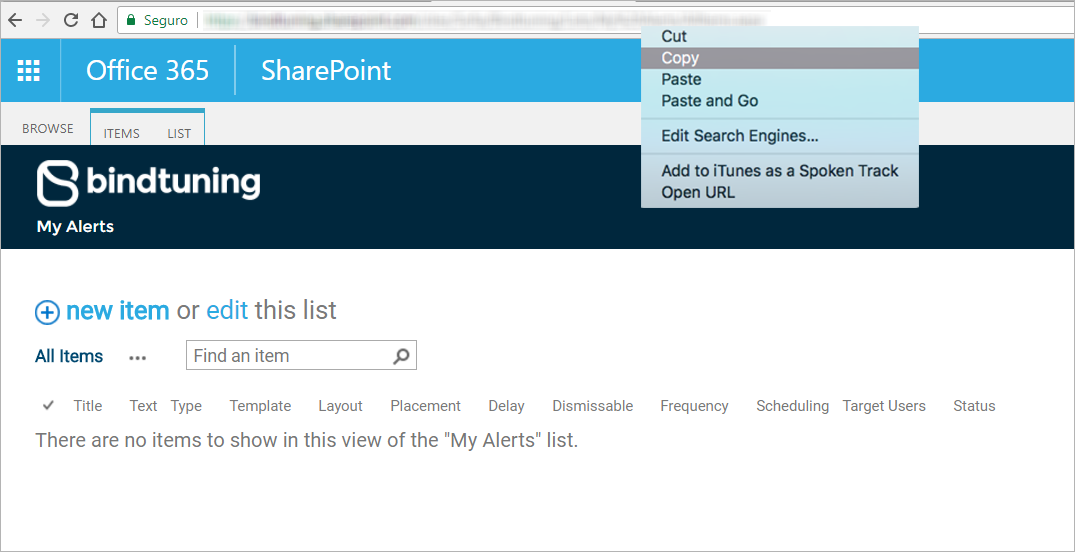Screen dimensions: 1075x552
Task: Open the LIST ribbon tab
Action: click(x=179, y=134)
